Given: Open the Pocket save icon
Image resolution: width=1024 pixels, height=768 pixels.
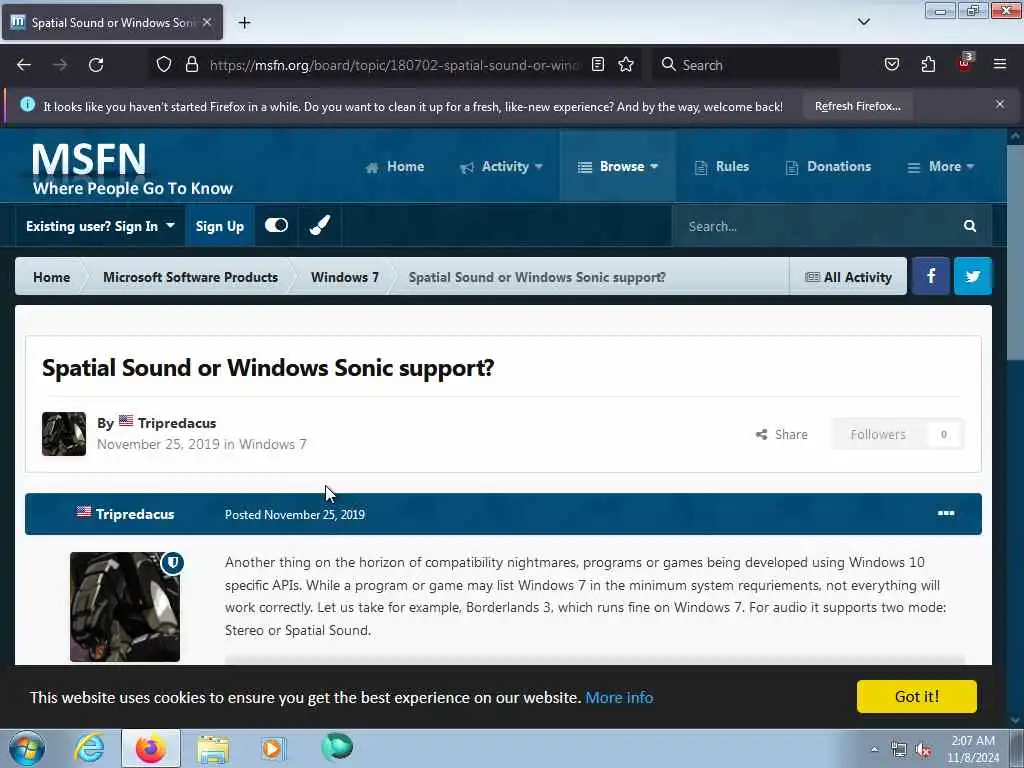Looking at the screenshot, I should (x=891, y=64).
